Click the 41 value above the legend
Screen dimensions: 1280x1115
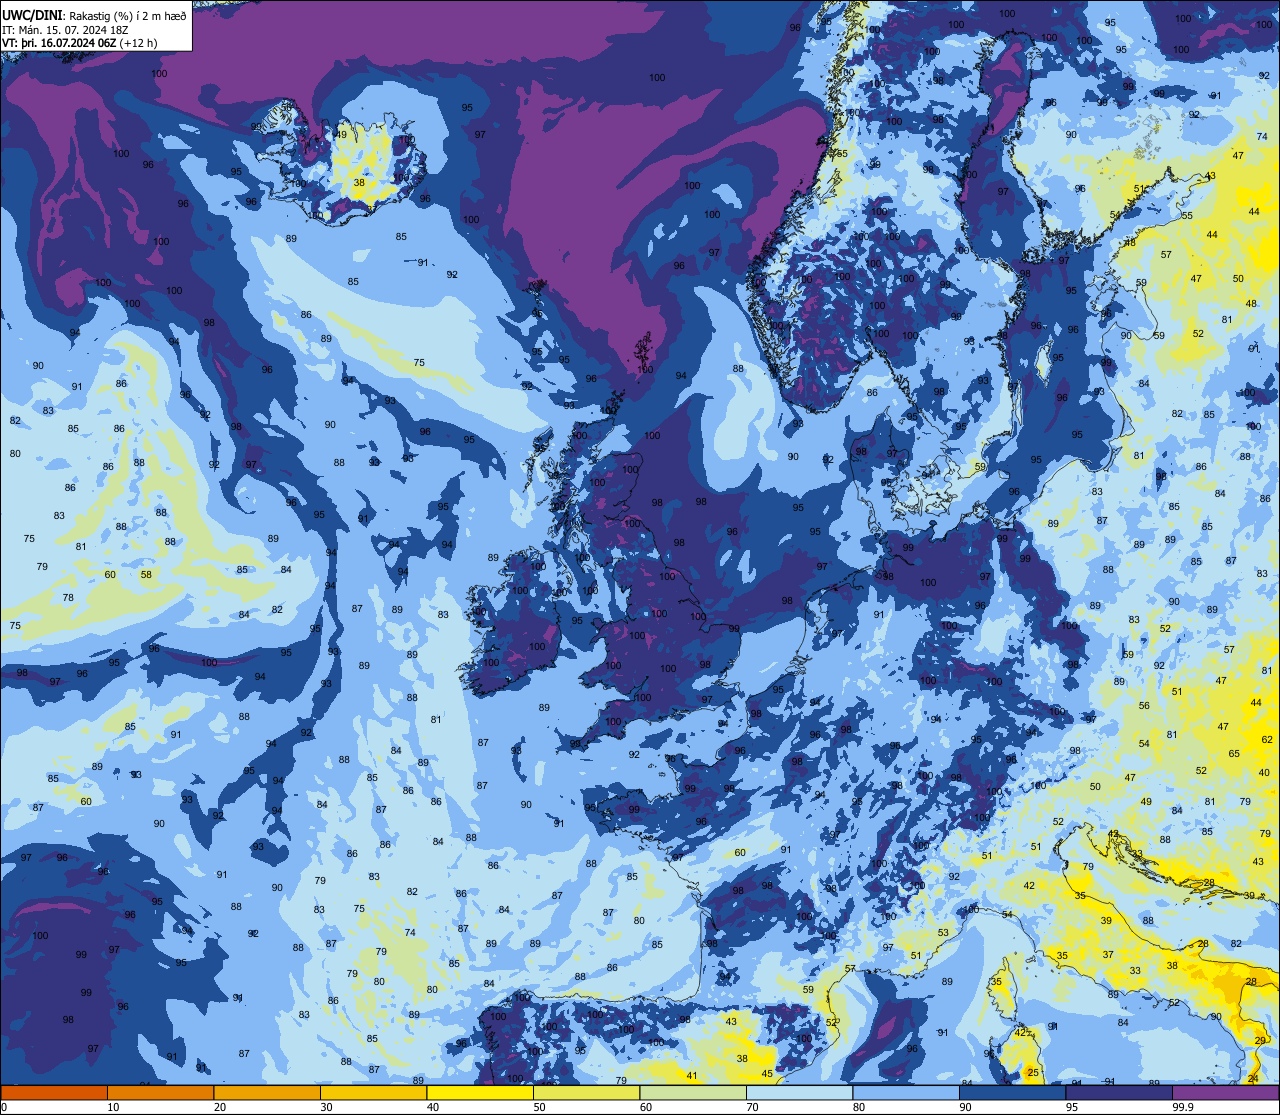point(692,1076)
